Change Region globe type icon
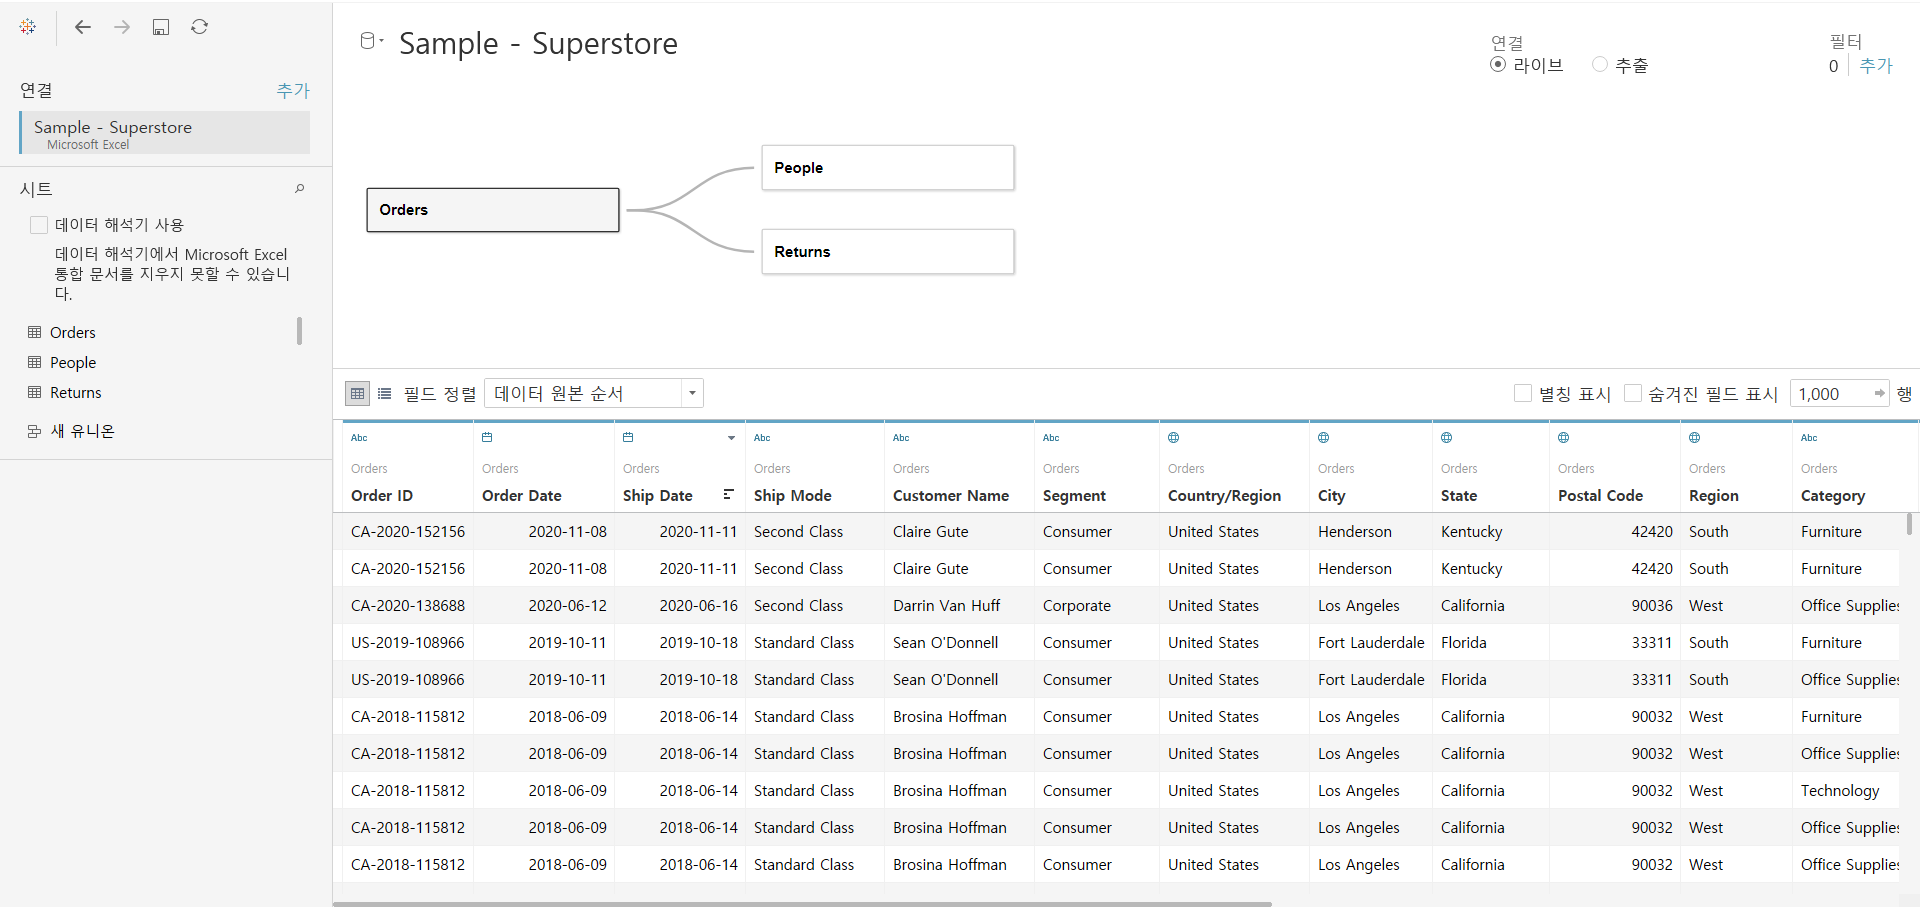 tap(1695, 437)
